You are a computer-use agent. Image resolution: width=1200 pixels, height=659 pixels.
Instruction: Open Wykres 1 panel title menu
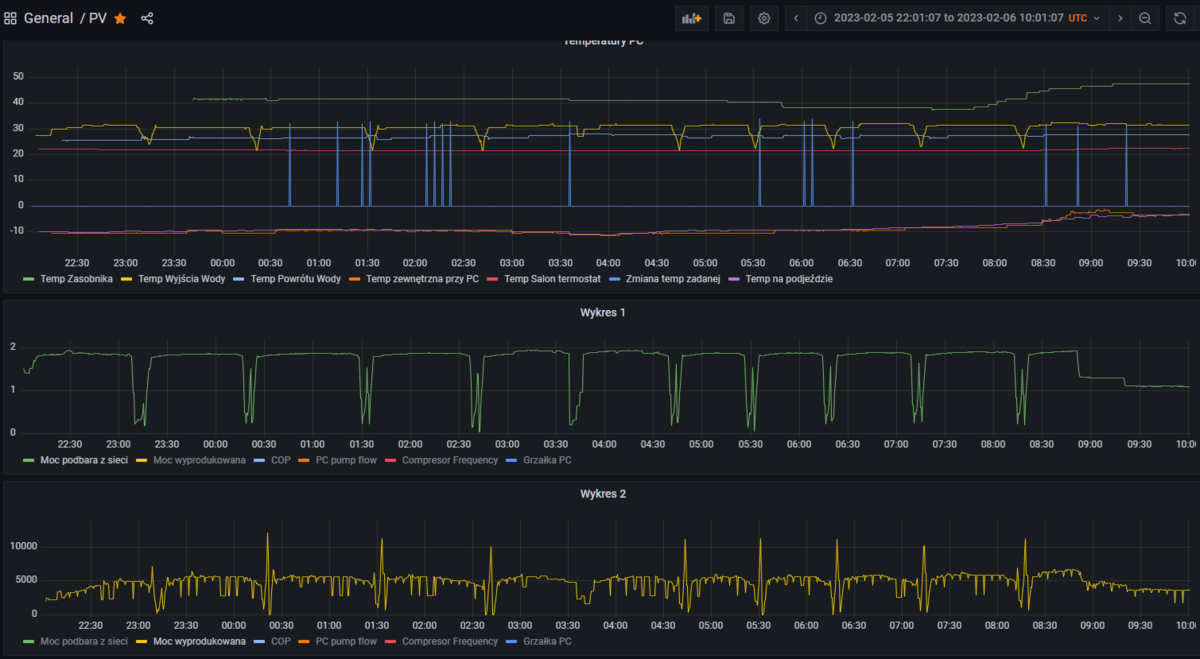point(602,312)
